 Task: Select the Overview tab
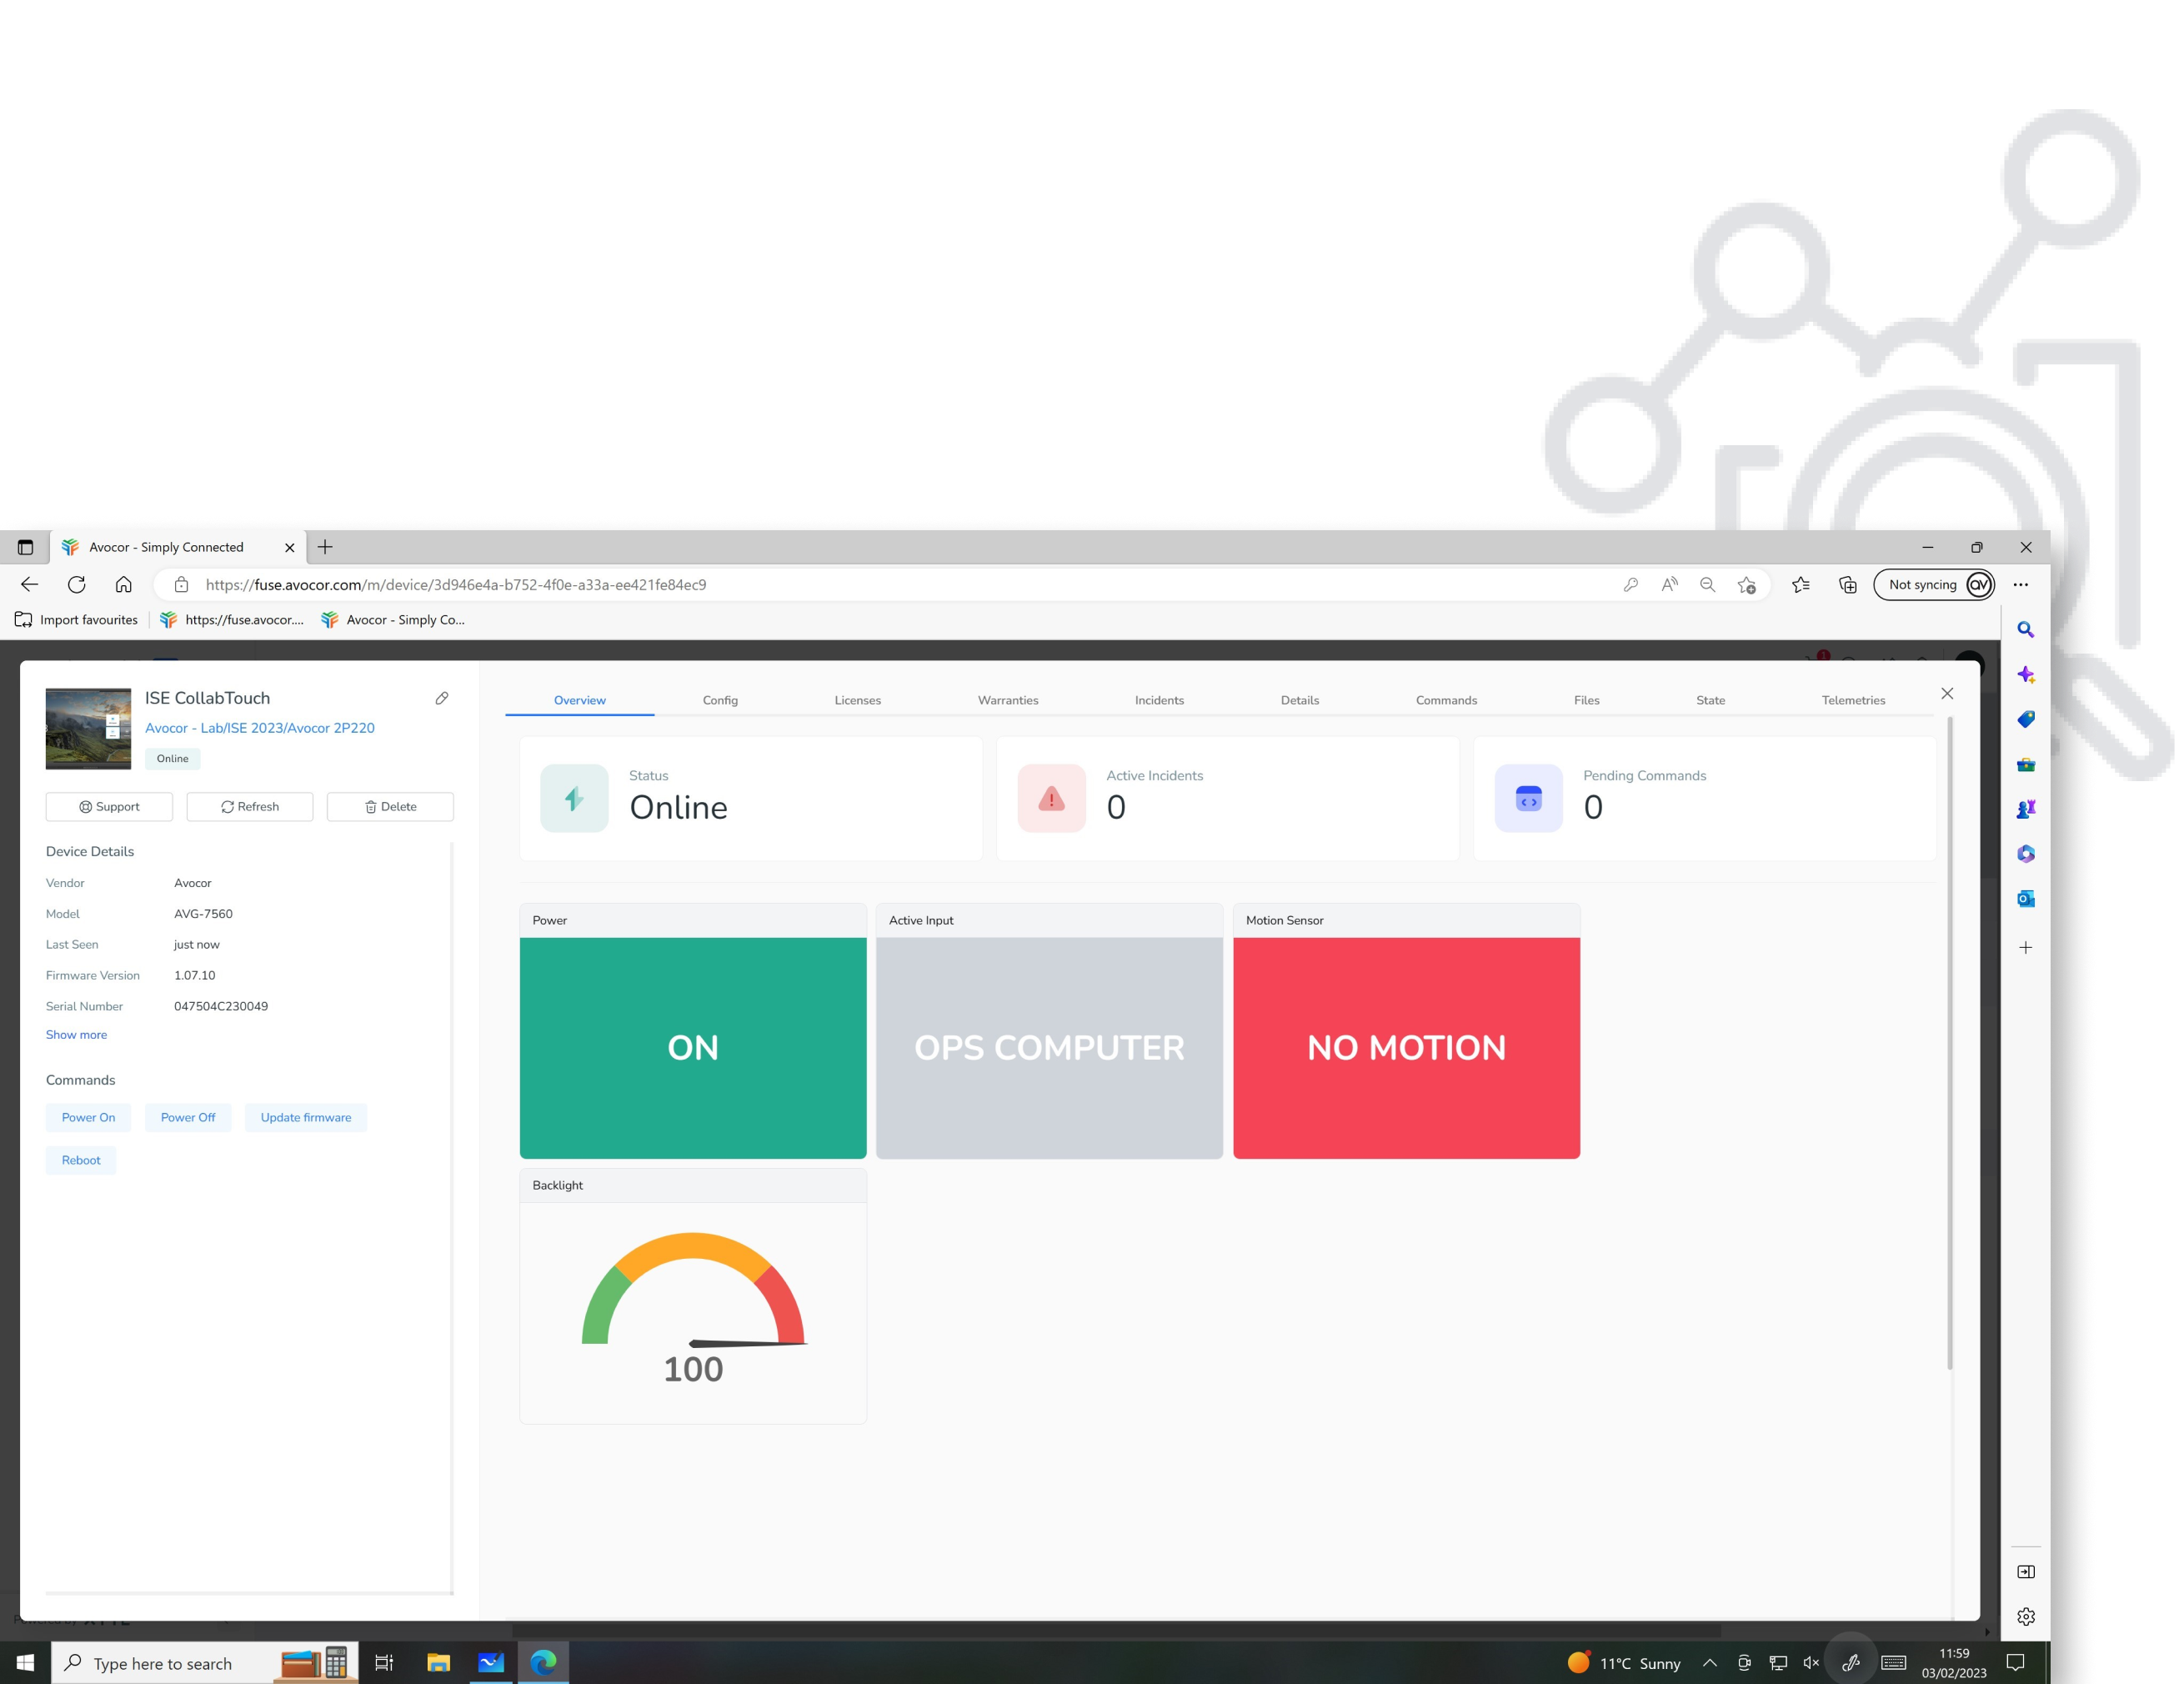point(579,699)
